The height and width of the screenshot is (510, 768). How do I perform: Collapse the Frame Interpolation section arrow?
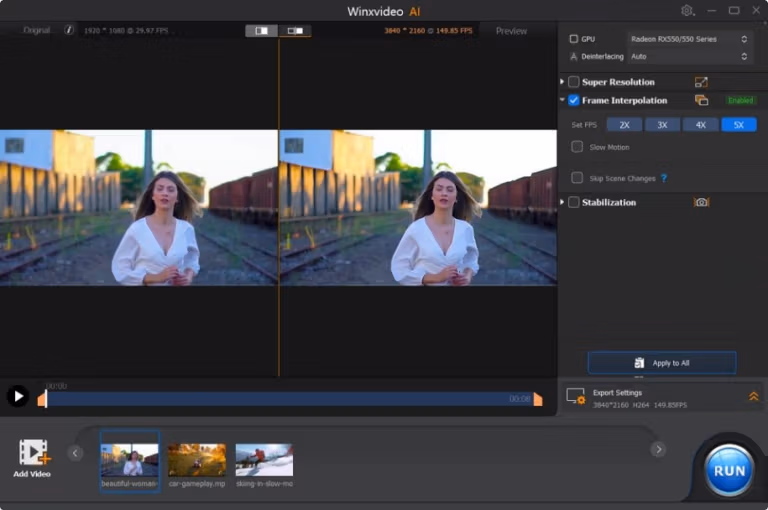tap(562, 100)
